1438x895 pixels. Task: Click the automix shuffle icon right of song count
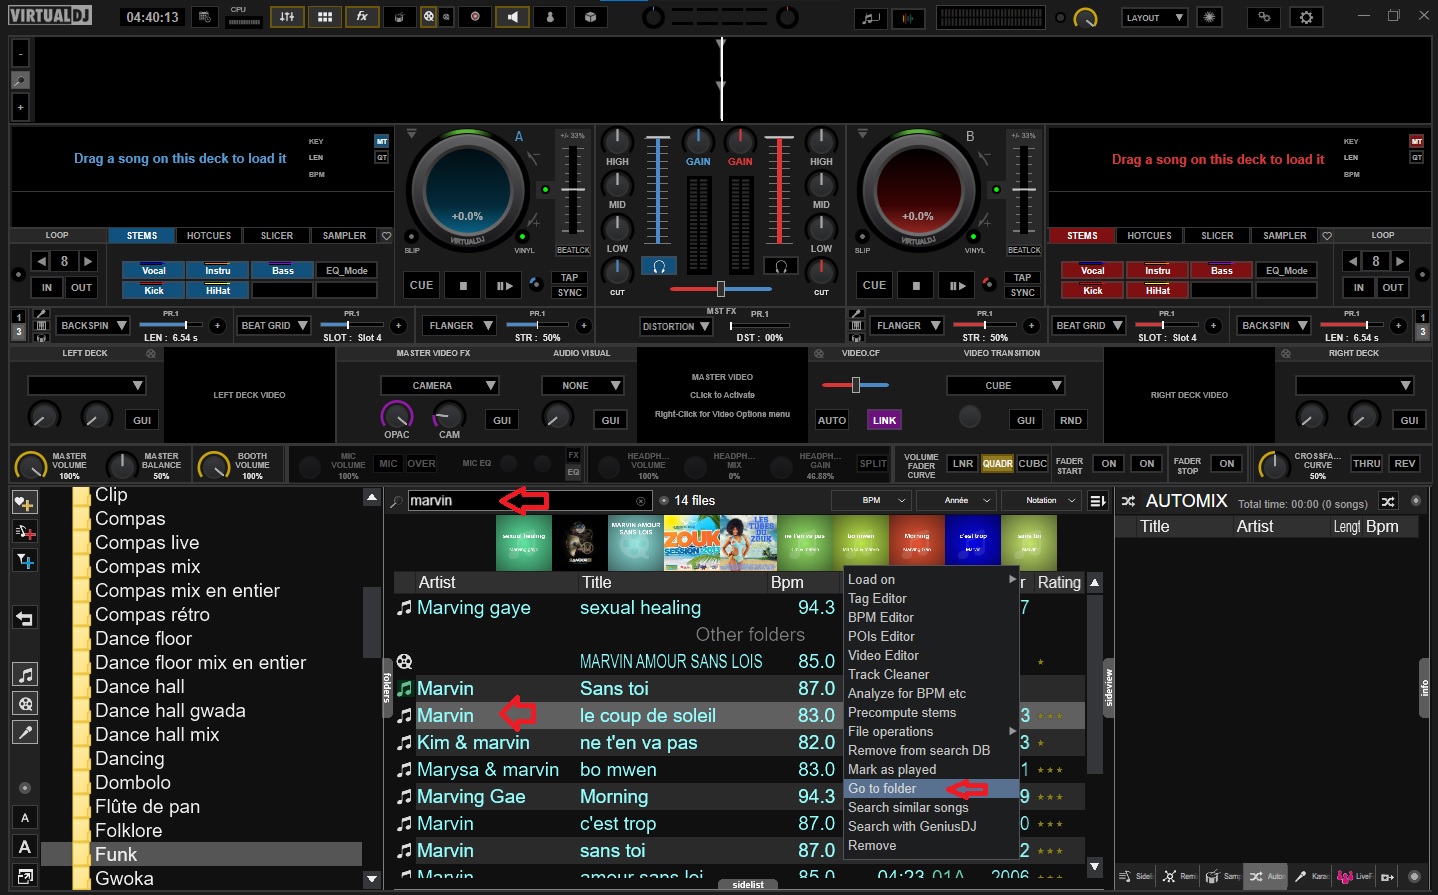point(1388,501)
